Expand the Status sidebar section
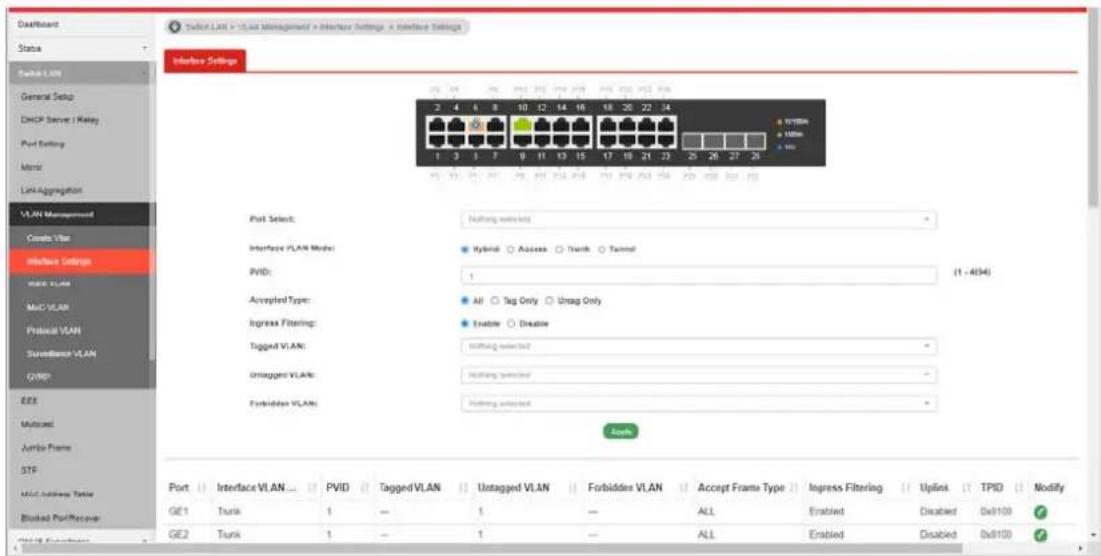Screen dimensions: 1101x556 81,48
